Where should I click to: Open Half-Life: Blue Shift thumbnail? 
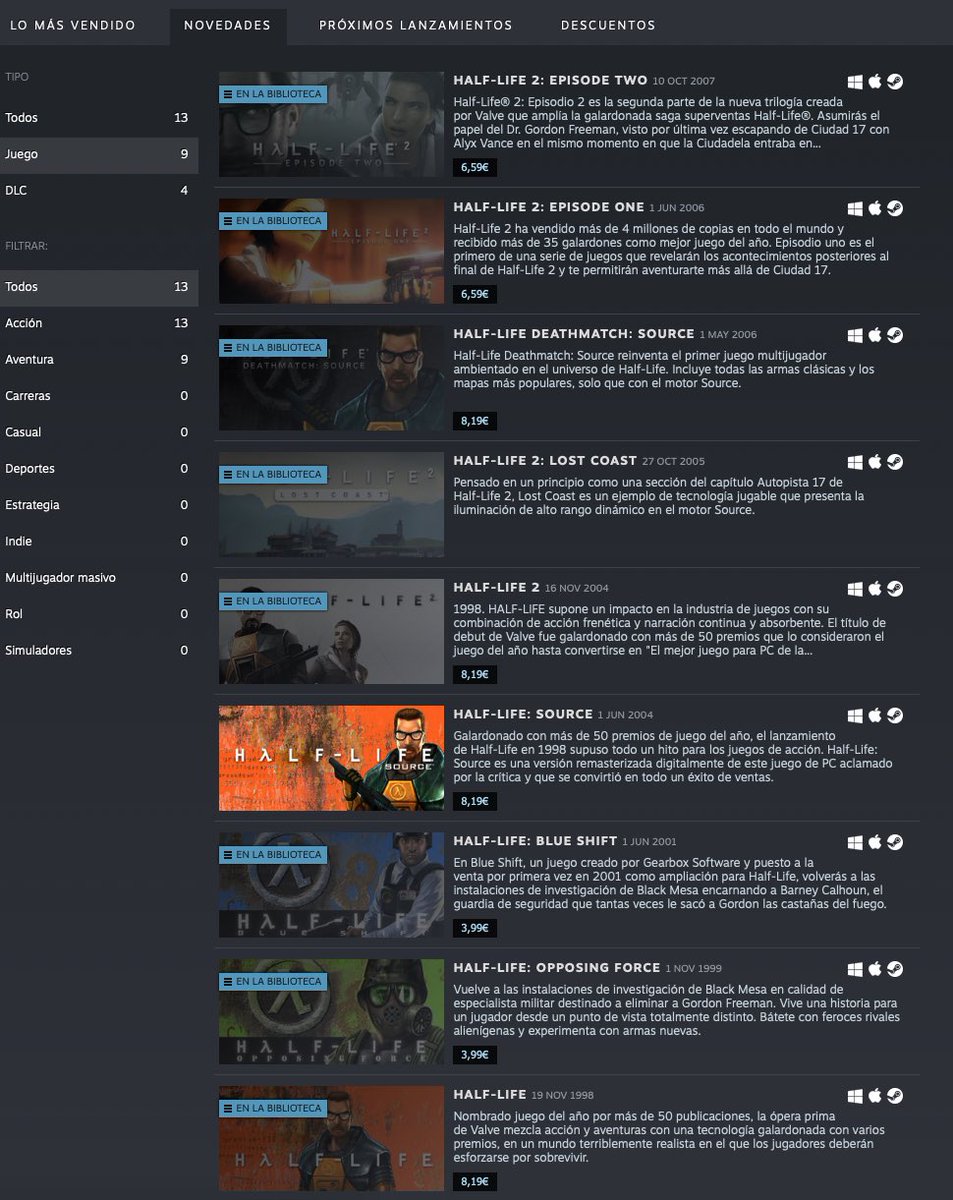pos(331,885)
